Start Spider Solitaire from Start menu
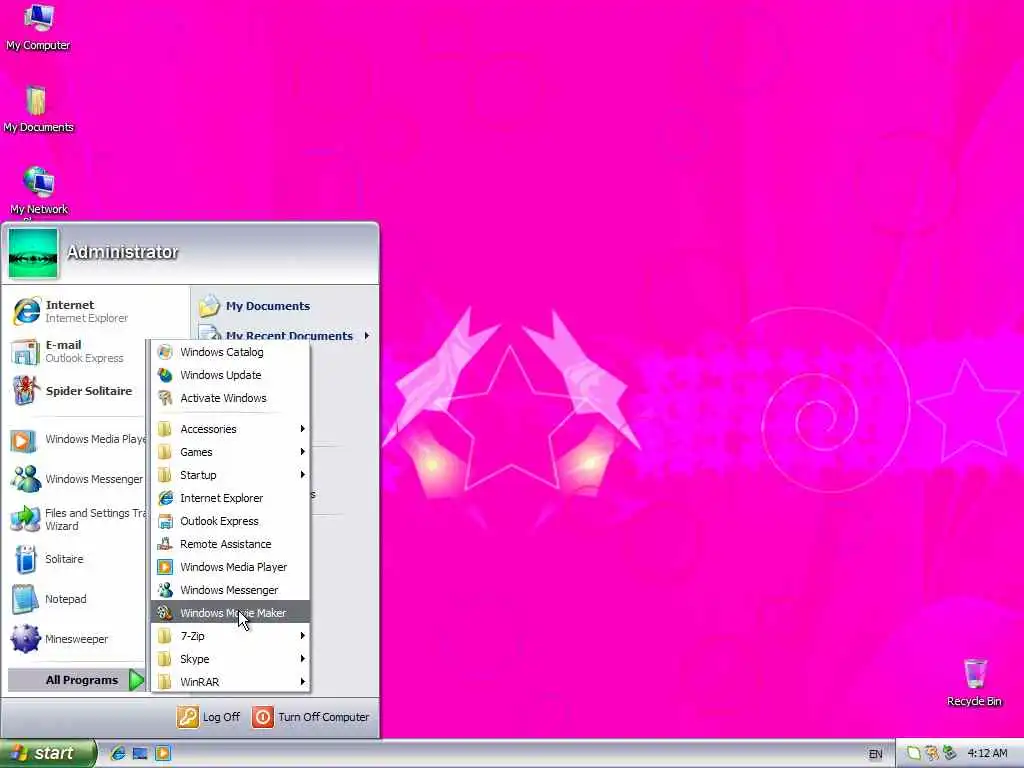Viewport: 1024px width, 768px height. point(77,391)
